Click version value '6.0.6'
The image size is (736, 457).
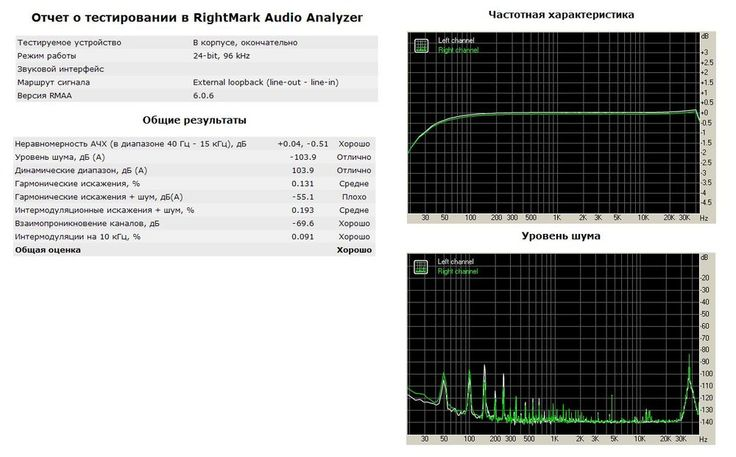[x=203, y=95]
